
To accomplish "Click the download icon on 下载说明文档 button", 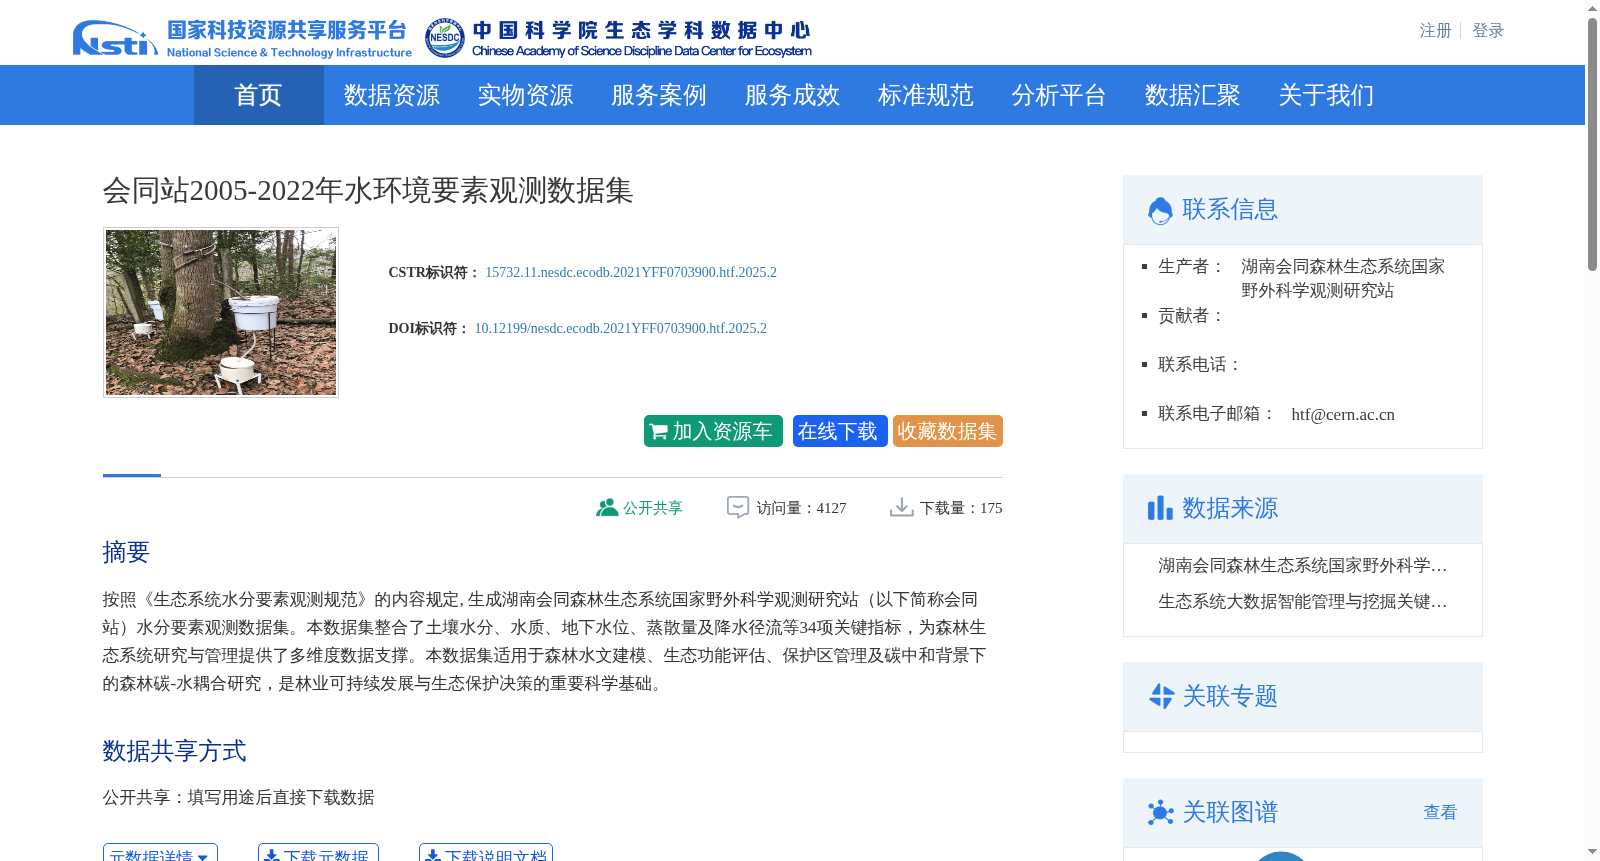I will (x=432, y=856).
